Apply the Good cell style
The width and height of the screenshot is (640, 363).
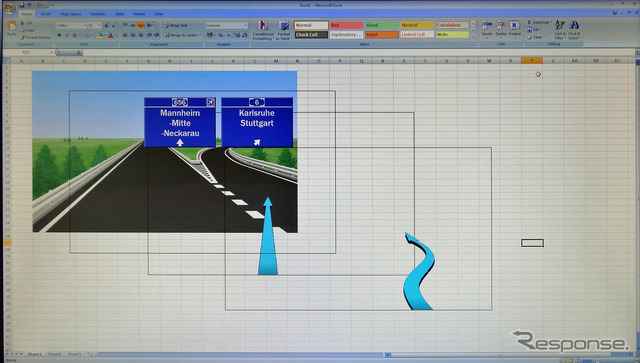click(382, 25)
